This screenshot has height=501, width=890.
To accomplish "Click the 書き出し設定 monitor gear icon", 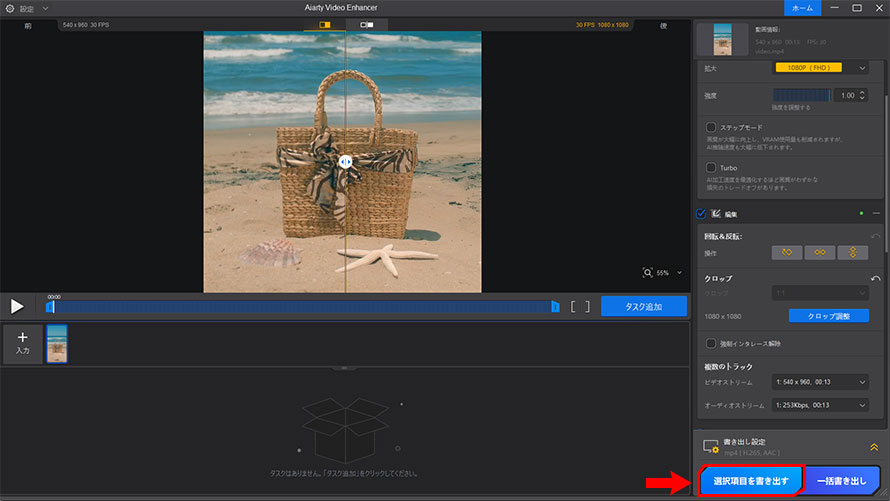I will click(x=711, y=447).
